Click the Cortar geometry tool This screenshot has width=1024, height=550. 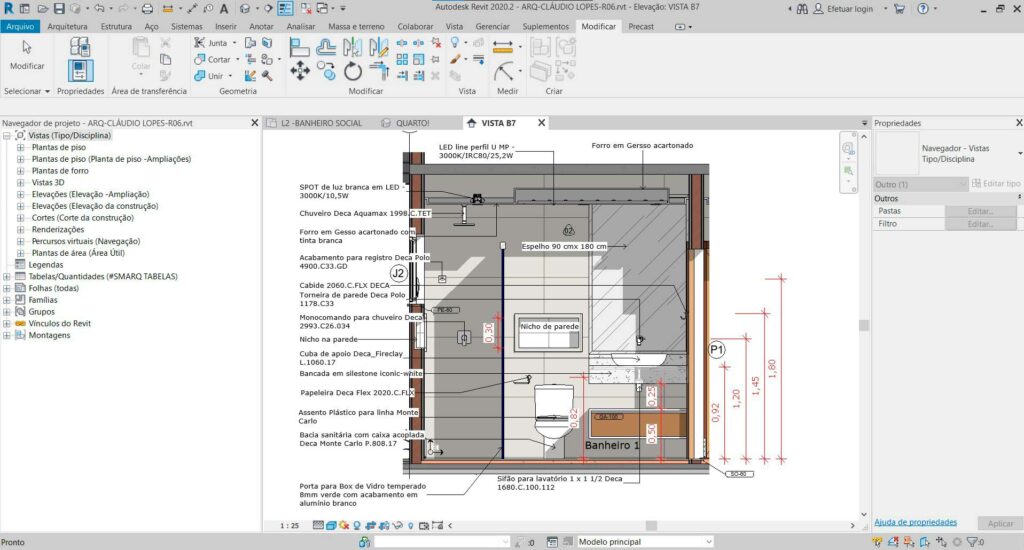point(212,59)
